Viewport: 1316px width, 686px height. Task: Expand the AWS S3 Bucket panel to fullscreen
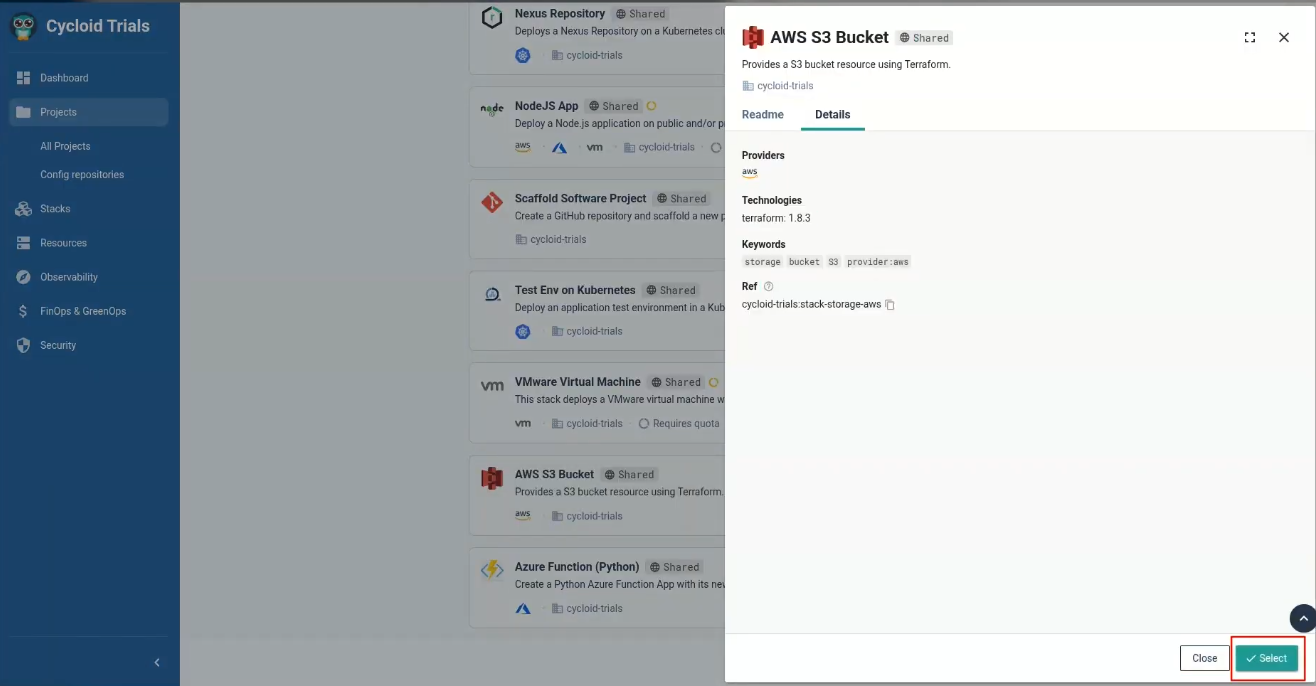coord(1250,37)
